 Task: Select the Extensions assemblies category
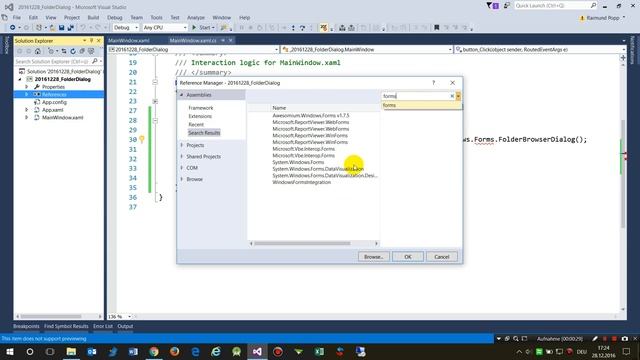tap(200, 116)
